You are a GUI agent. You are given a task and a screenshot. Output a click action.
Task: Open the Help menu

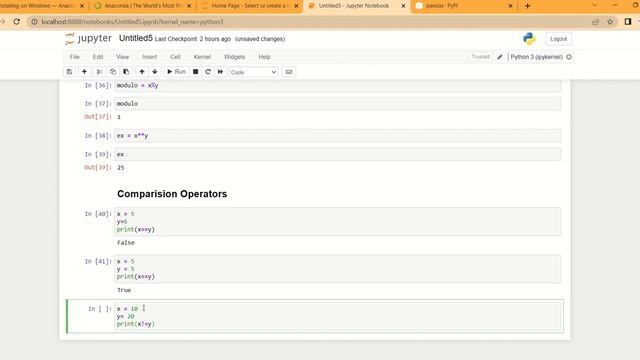click(264, 57)
